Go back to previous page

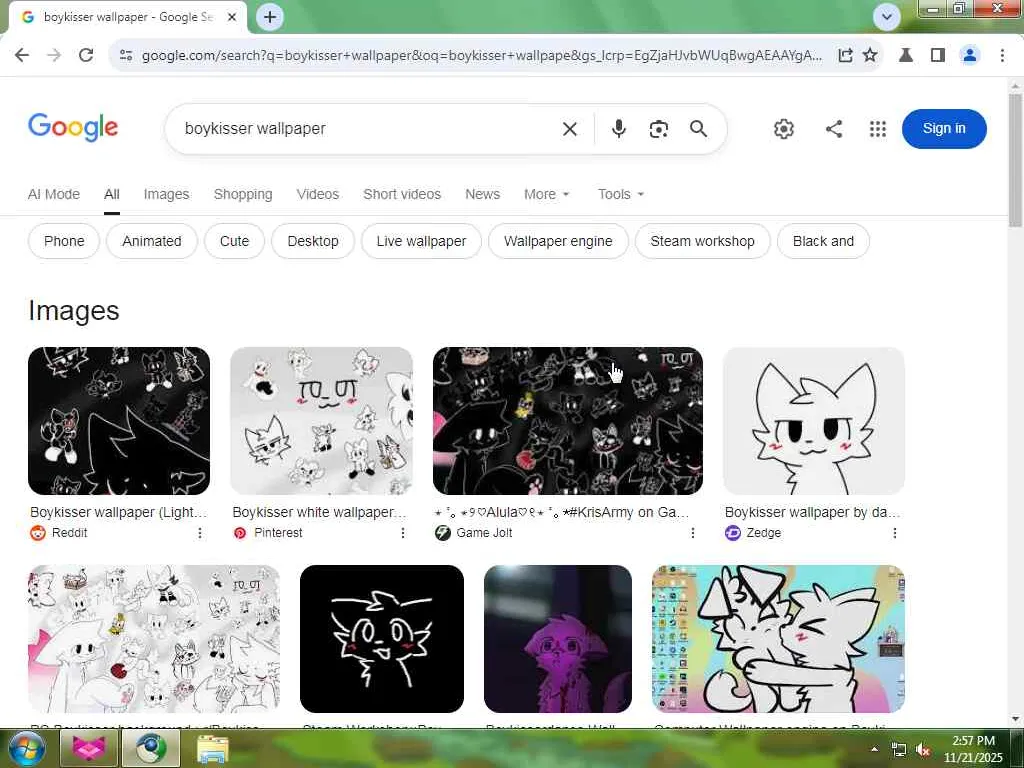(x=22, y=56)
